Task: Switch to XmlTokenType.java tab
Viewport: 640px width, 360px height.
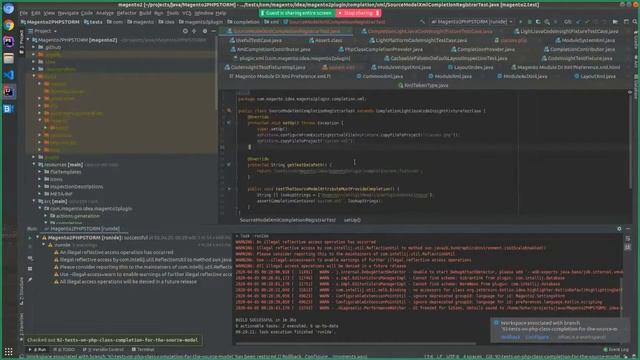Action: coord(423,85)
